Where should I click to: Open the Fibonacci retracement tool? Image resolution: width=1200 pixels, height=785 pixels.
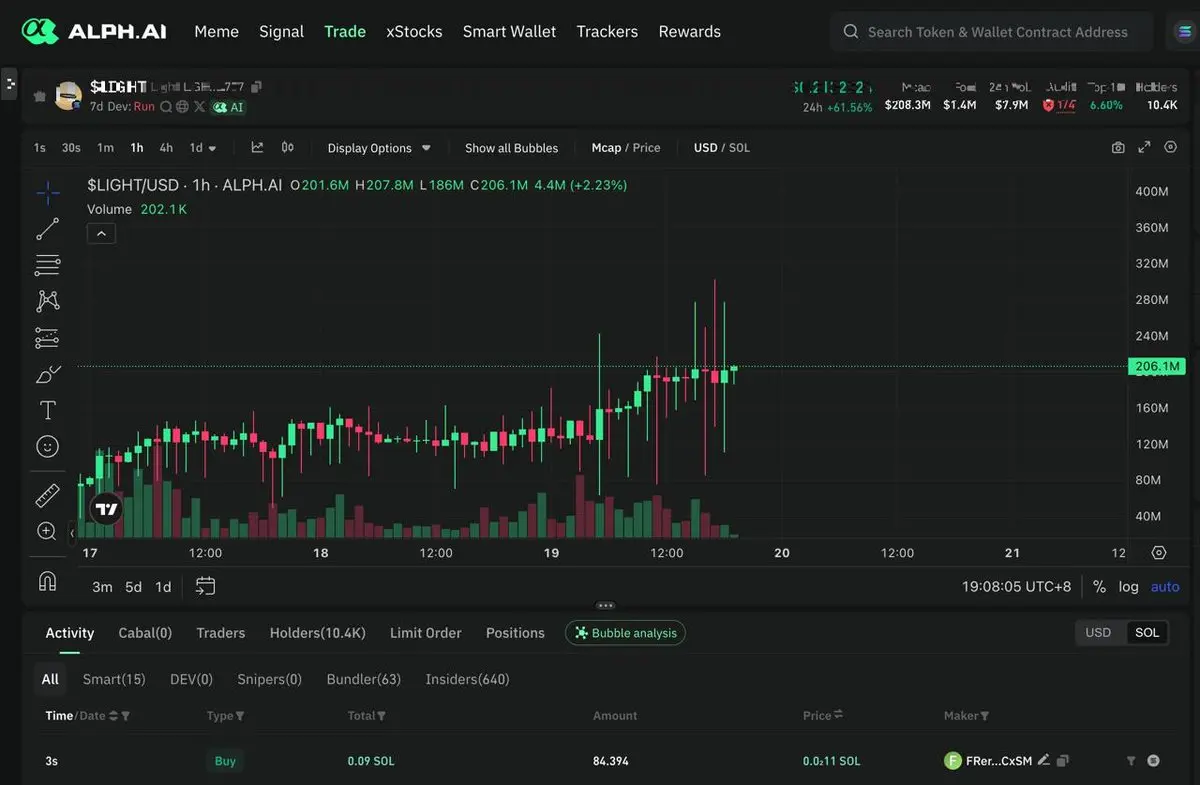point(47,265)
